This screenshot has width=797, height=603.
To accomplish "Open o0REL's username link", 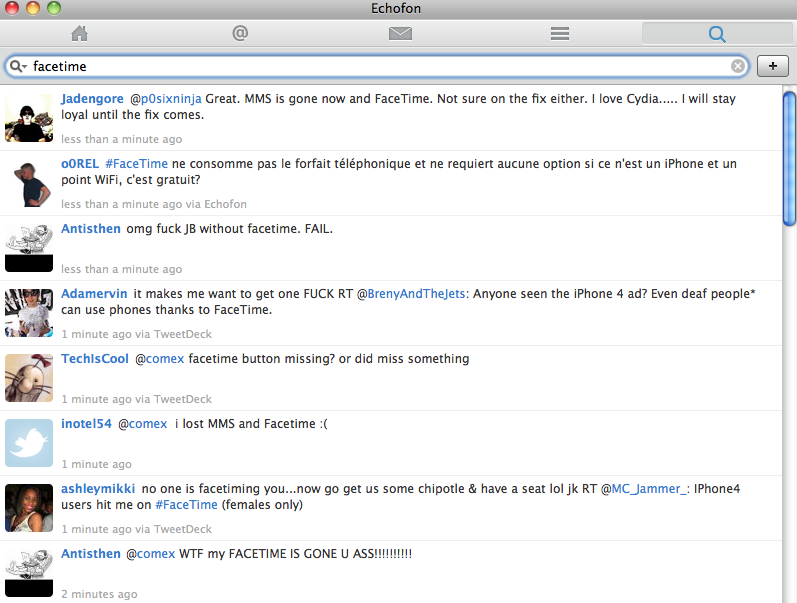I will [80, 164].
